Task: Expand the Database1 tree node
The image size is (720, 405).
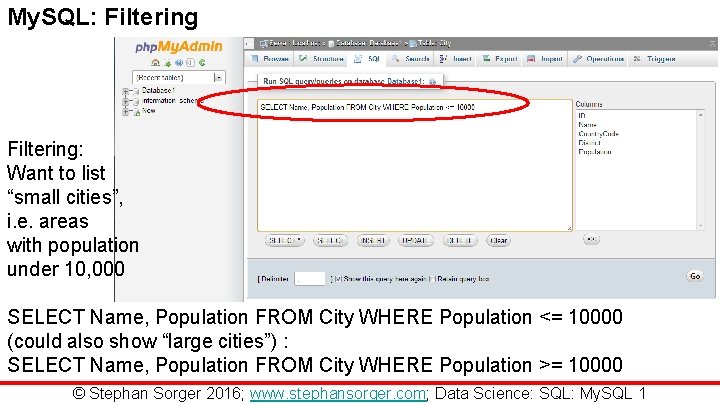Action: tap(125, 91)
